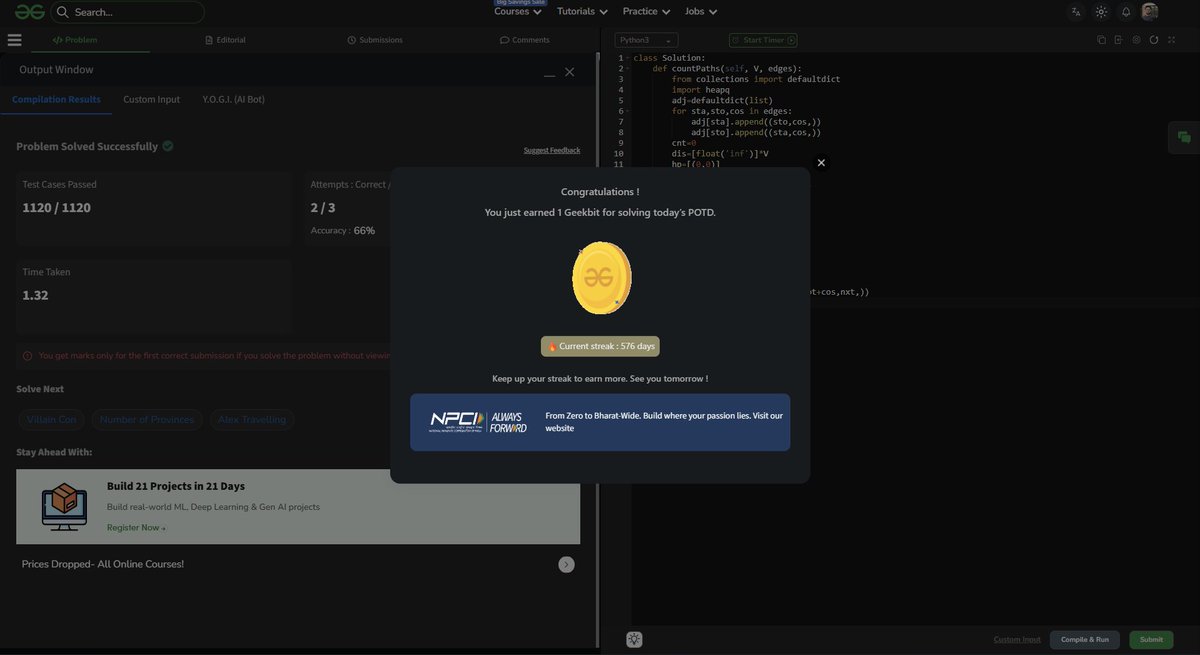Click the Big Savings Sale badge
The width and height of the screenshot is (1200, 655).
[520, 2]
